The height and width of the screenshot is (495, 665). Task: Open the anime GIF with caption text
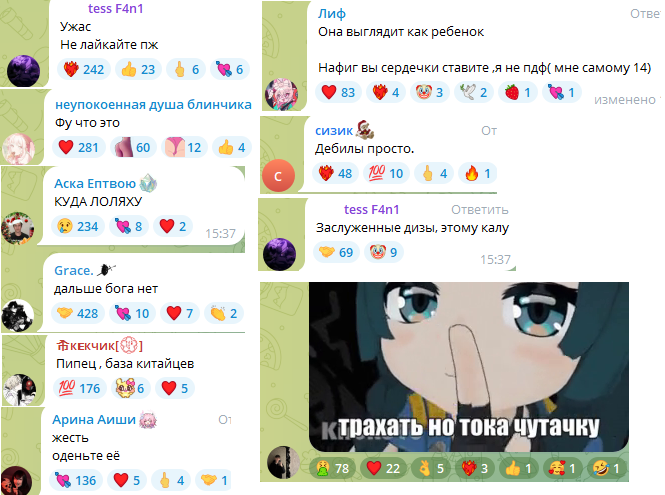click(469, 366)
